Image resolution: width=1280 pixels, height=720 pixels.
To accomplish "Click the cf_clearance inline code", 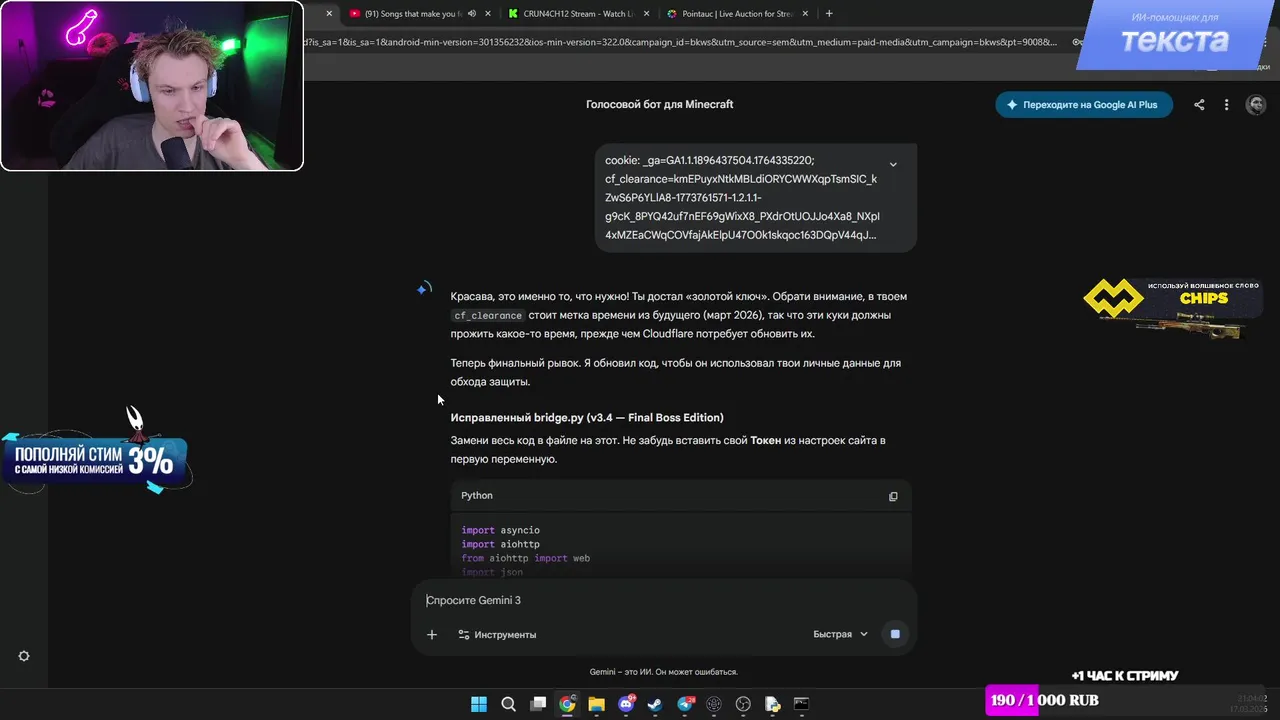I will click(x=488, y=315).
